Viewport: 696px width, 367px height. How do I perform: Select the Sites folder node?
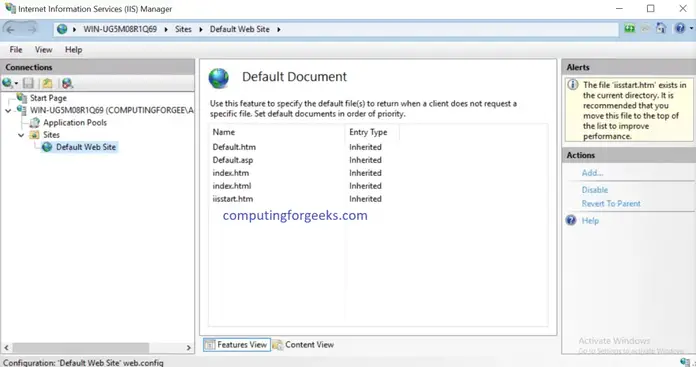click(51, 134)
